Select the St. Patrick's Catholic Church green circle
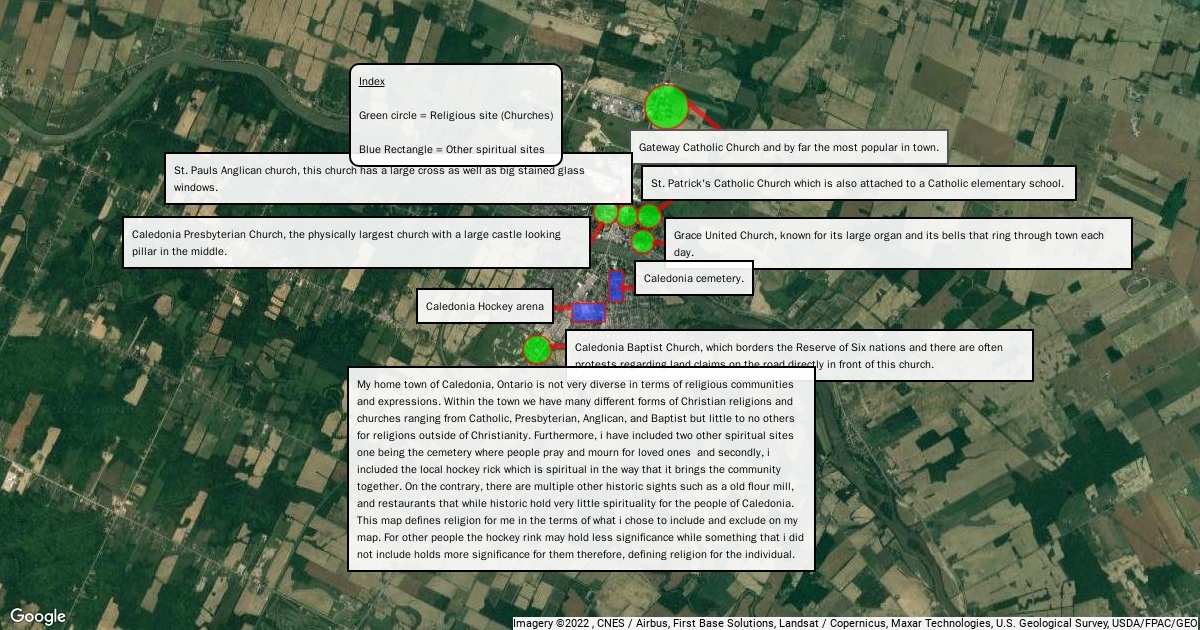This screenshot has width=1200, height=630. (x=649, y=216)
